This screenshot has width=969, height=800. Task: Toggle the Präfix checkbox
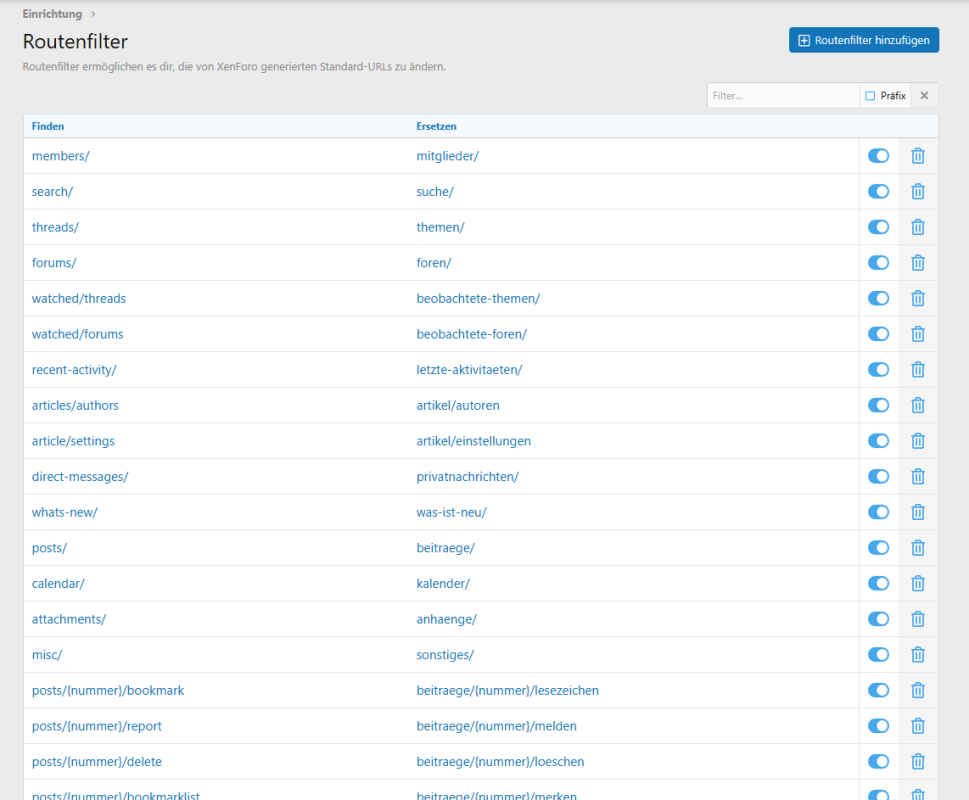pyautogui.click(x=870, y=96)
